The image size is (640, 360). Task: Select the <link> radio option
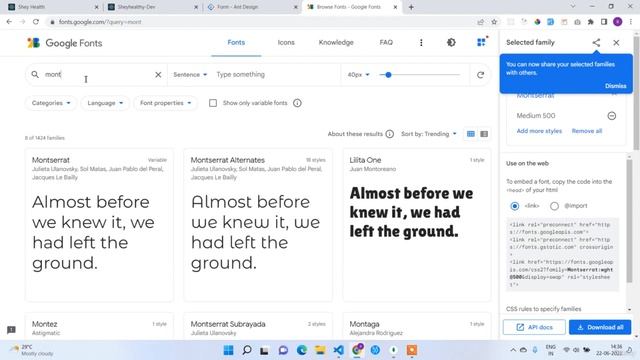[x=515, y=206]
